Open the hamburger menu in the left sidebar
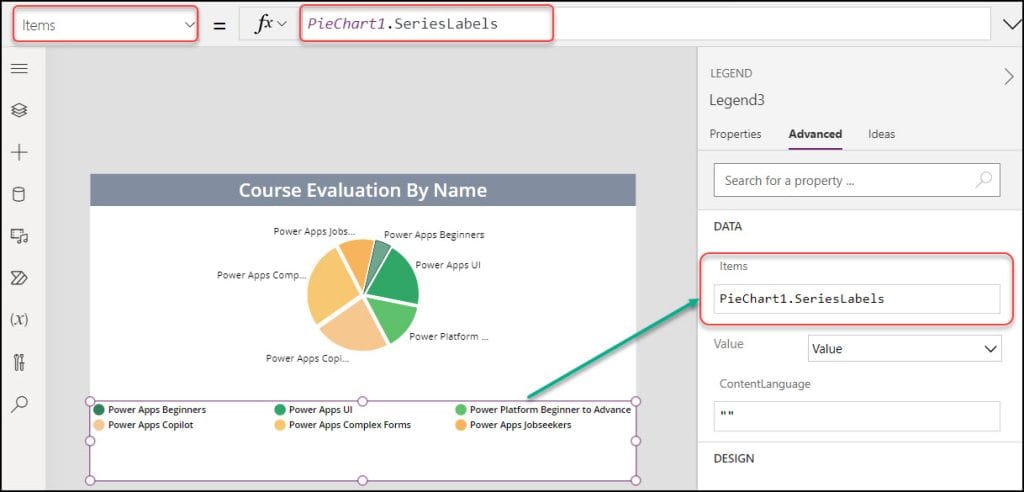This screenshot has width=1024, height=492. click(x=20, y=69)
